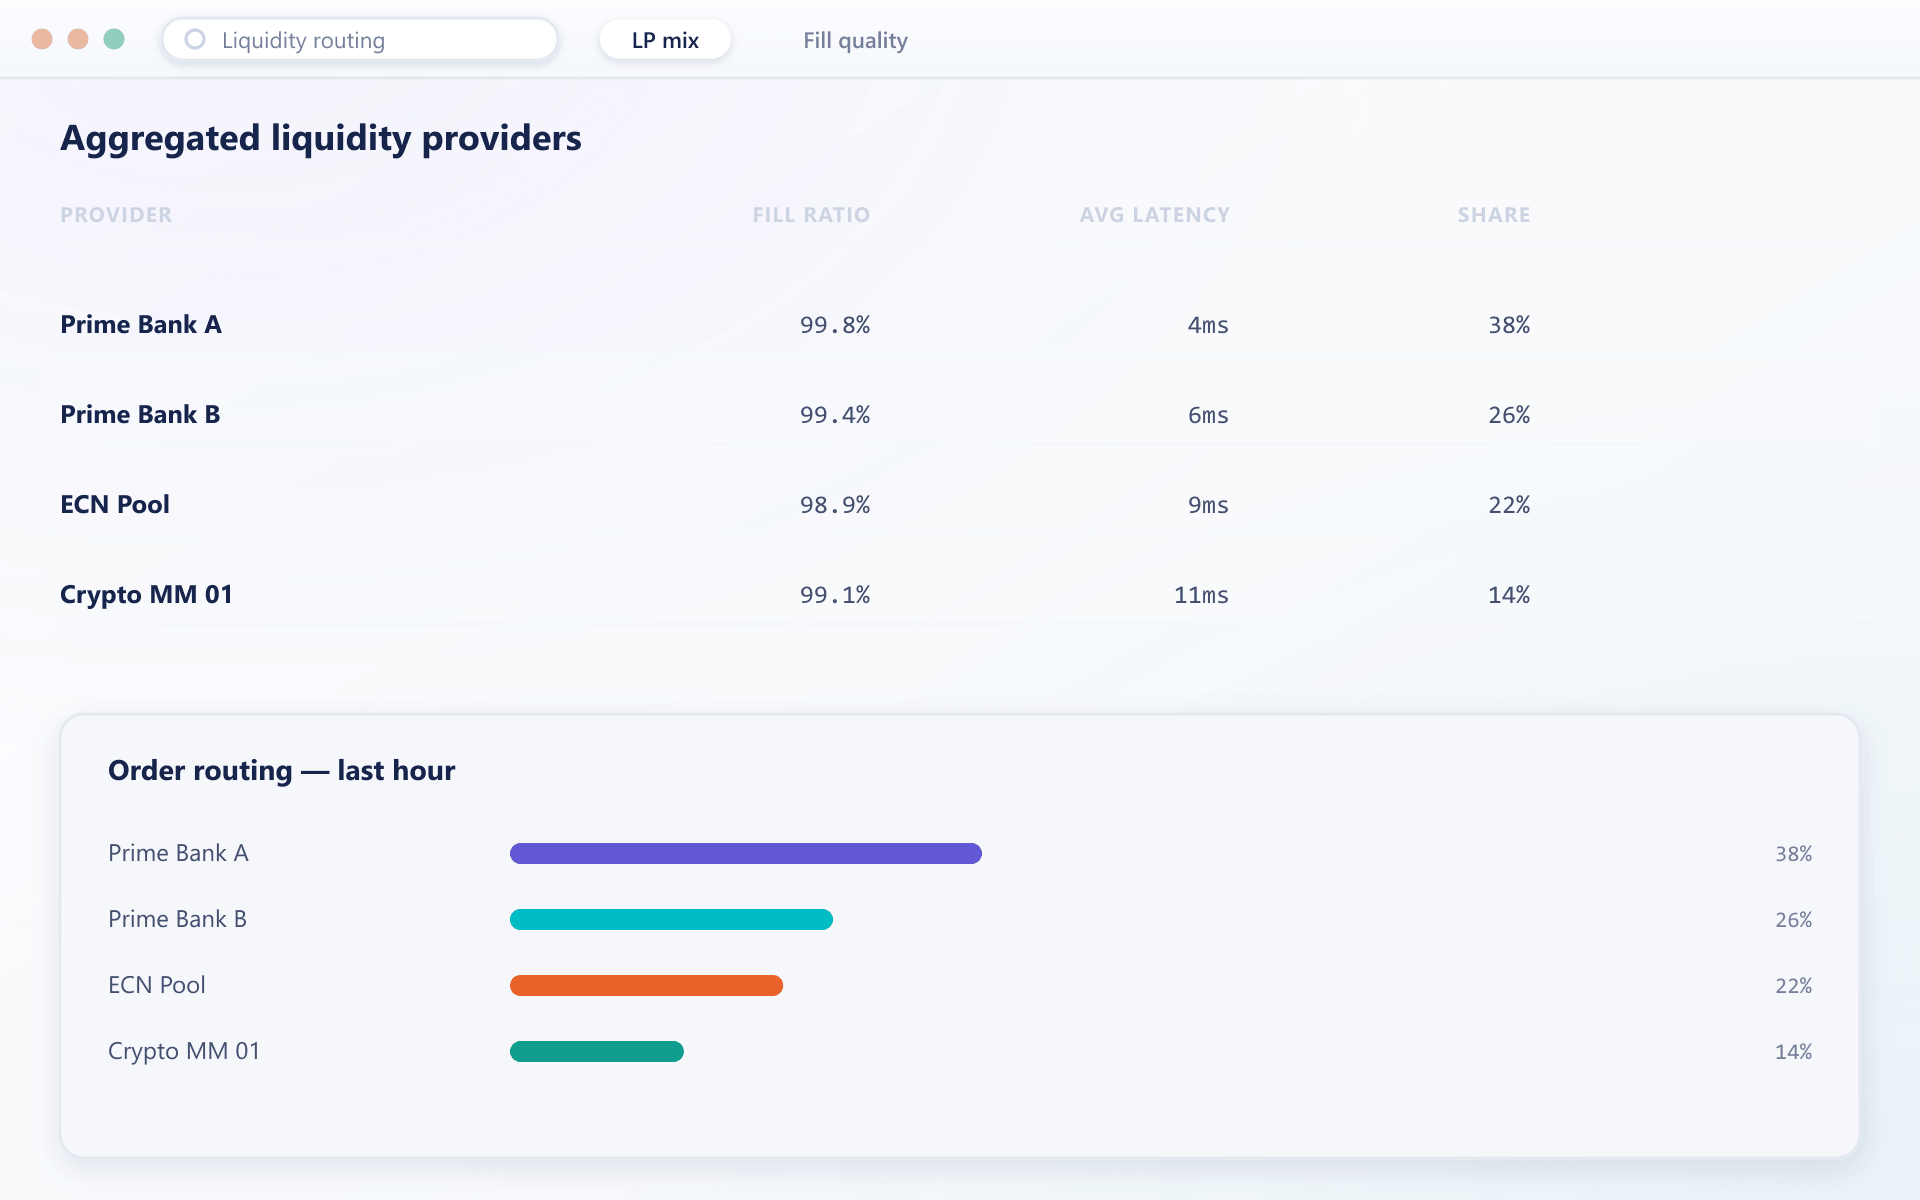Viewport: 1920px width, 1200px height.
Task: Sort by the PROVIDER column header
Action: [116, 215]
